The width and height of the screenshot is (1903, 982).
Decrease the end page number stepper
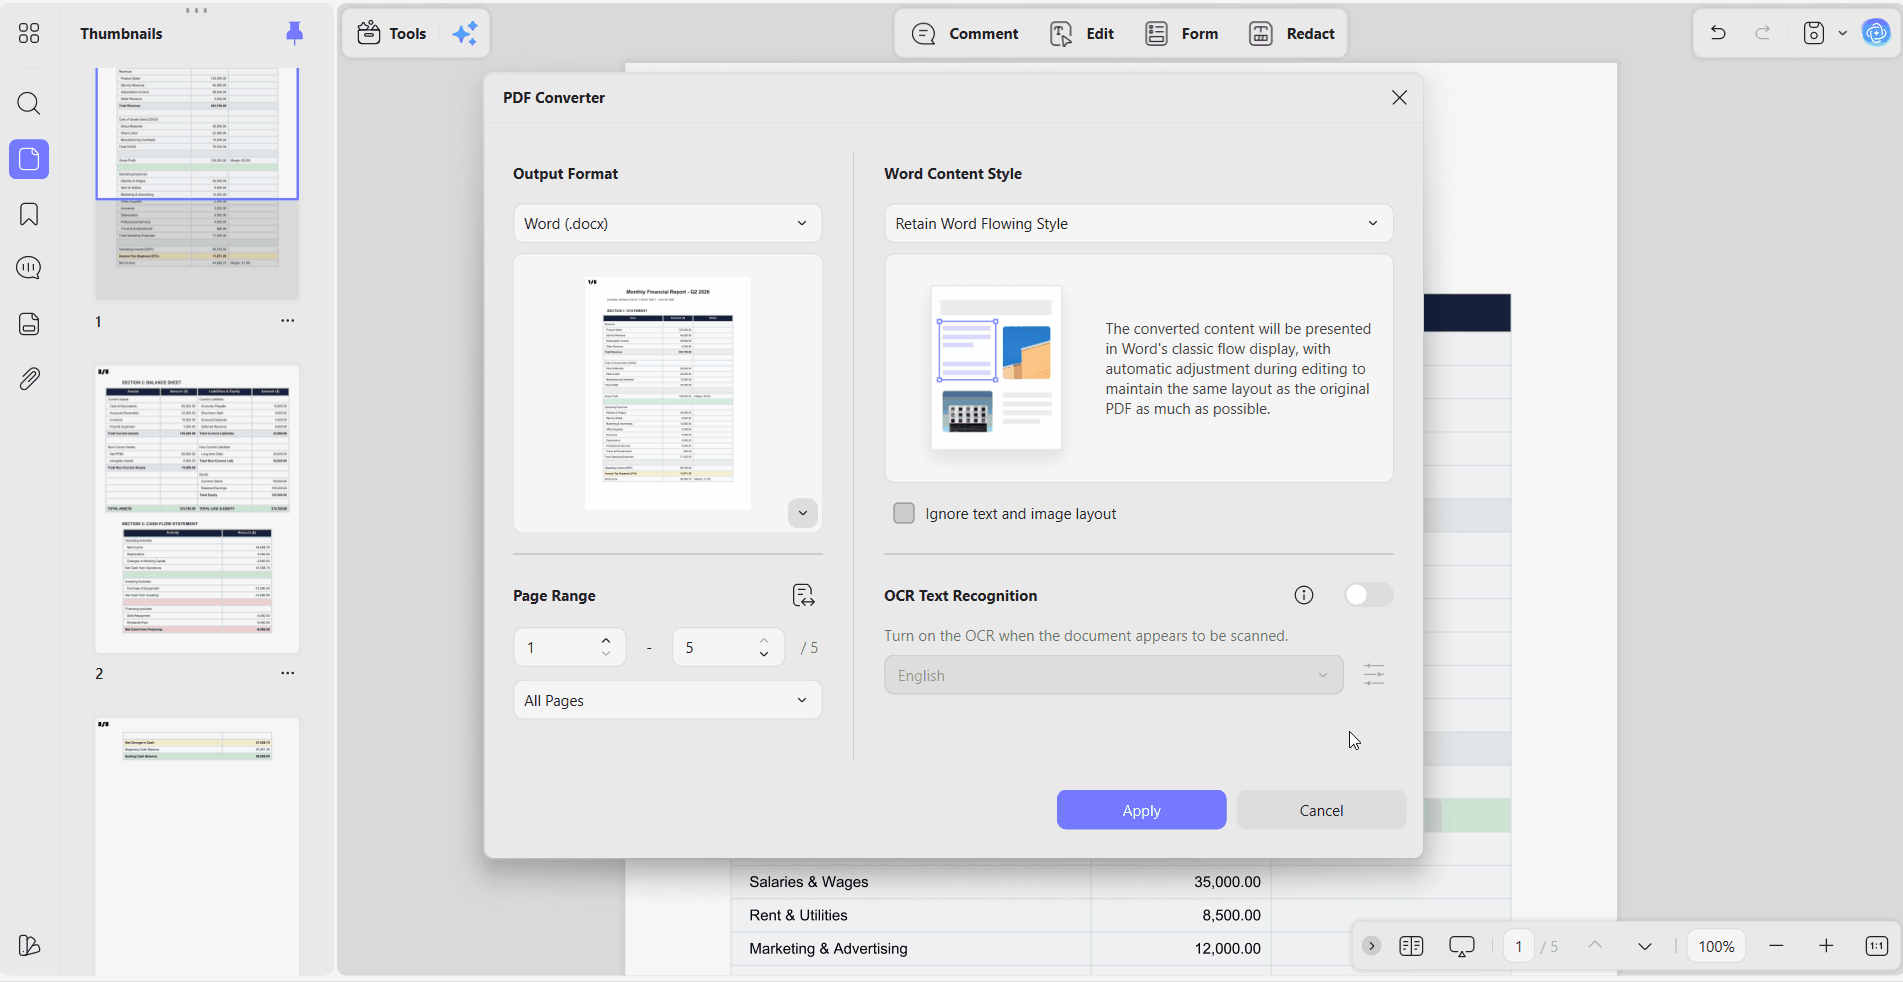[x=764, y=654]
